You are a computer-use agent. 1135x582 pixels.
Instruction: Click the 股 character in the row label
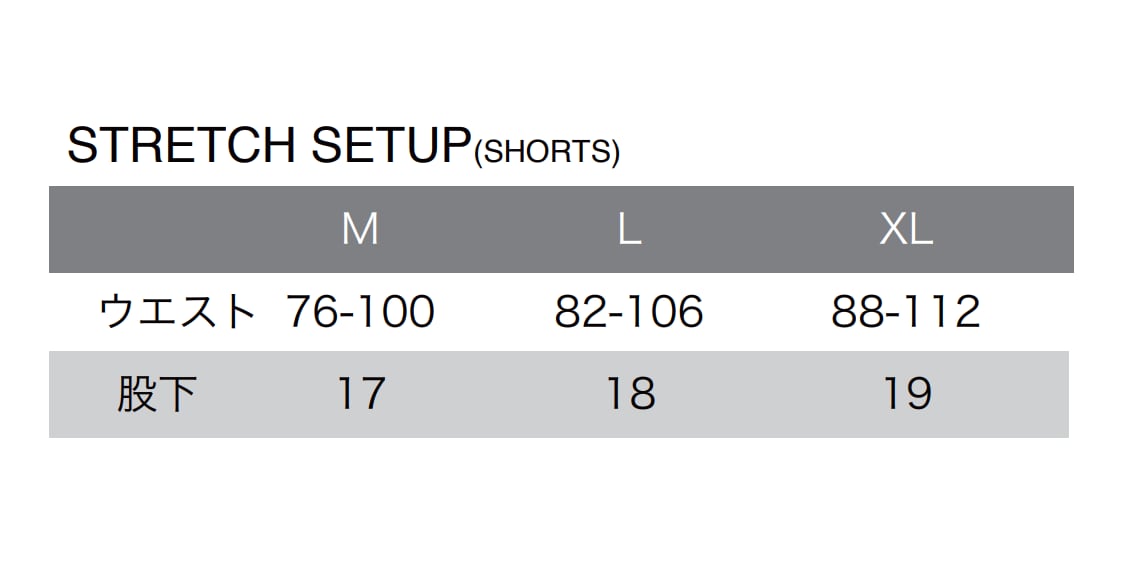(137, 395)
